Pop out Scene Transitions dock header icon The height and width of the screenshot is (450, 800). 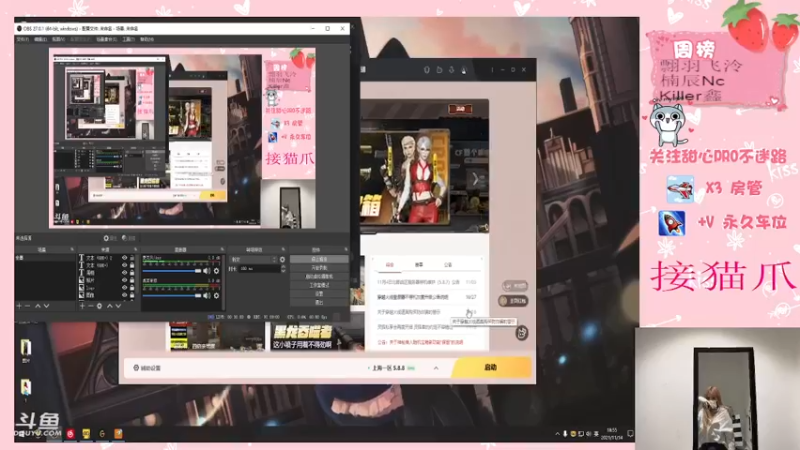pos(283,249)
